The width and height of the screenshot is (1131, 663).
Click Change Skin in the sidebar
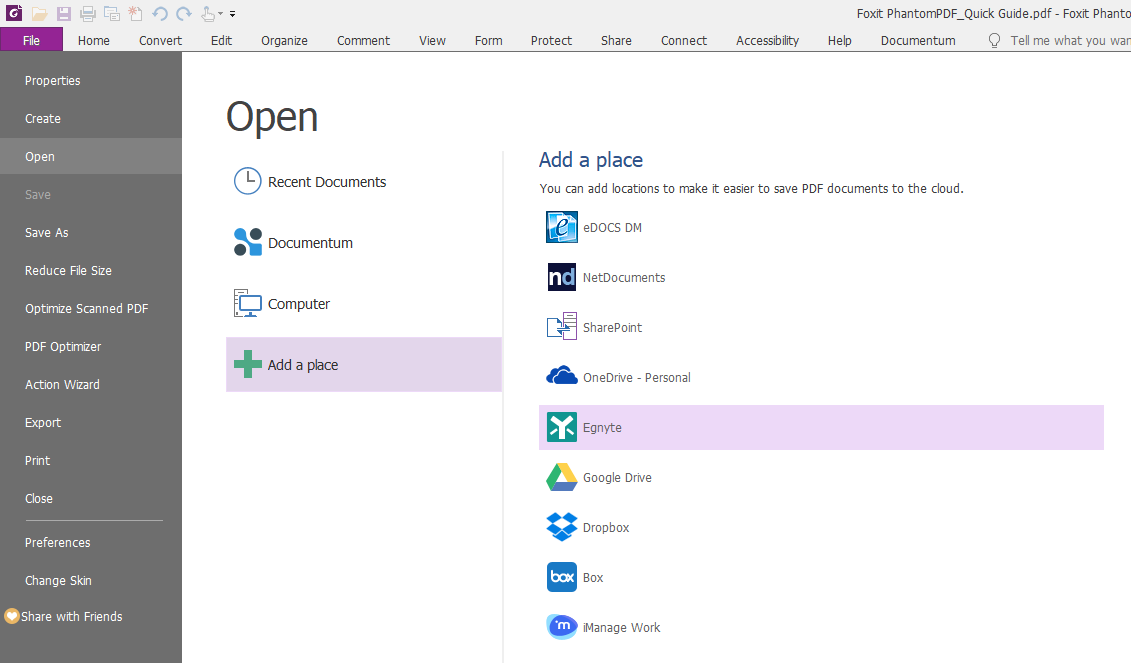pyautogui.click(x=58, y=580)
